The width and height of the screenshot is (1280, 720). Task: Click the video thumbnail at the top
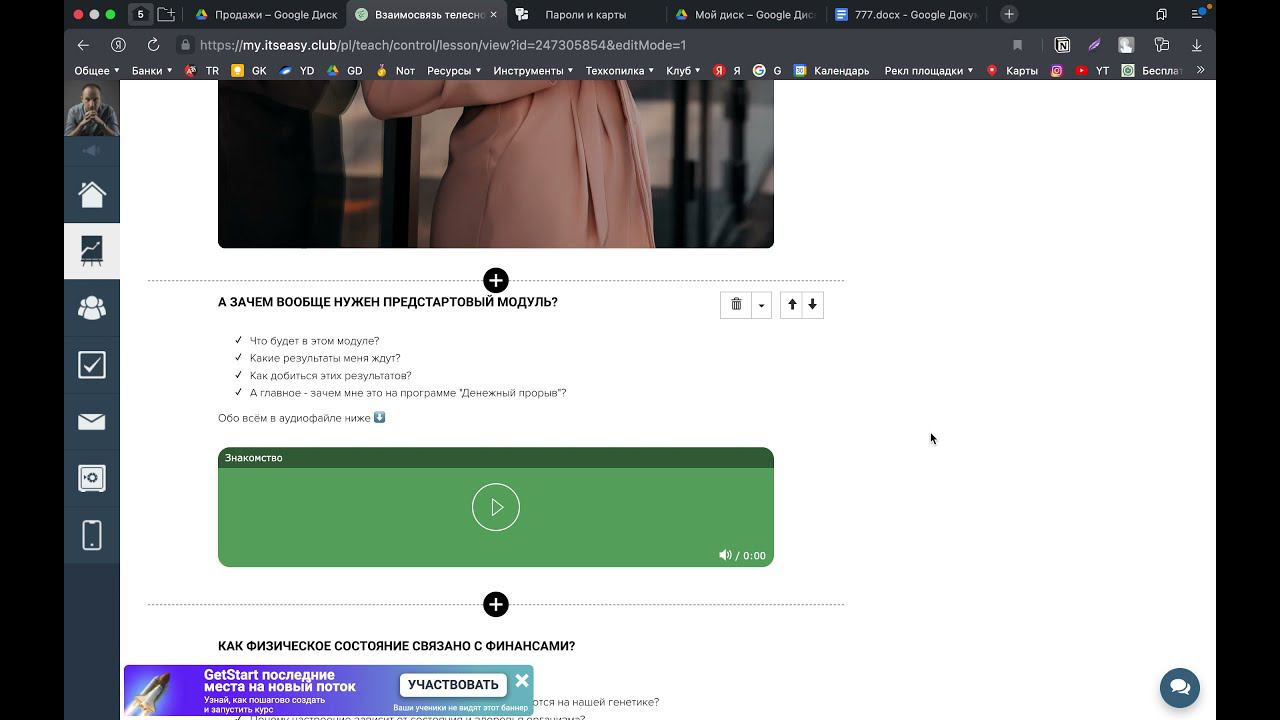pos(496,164)
